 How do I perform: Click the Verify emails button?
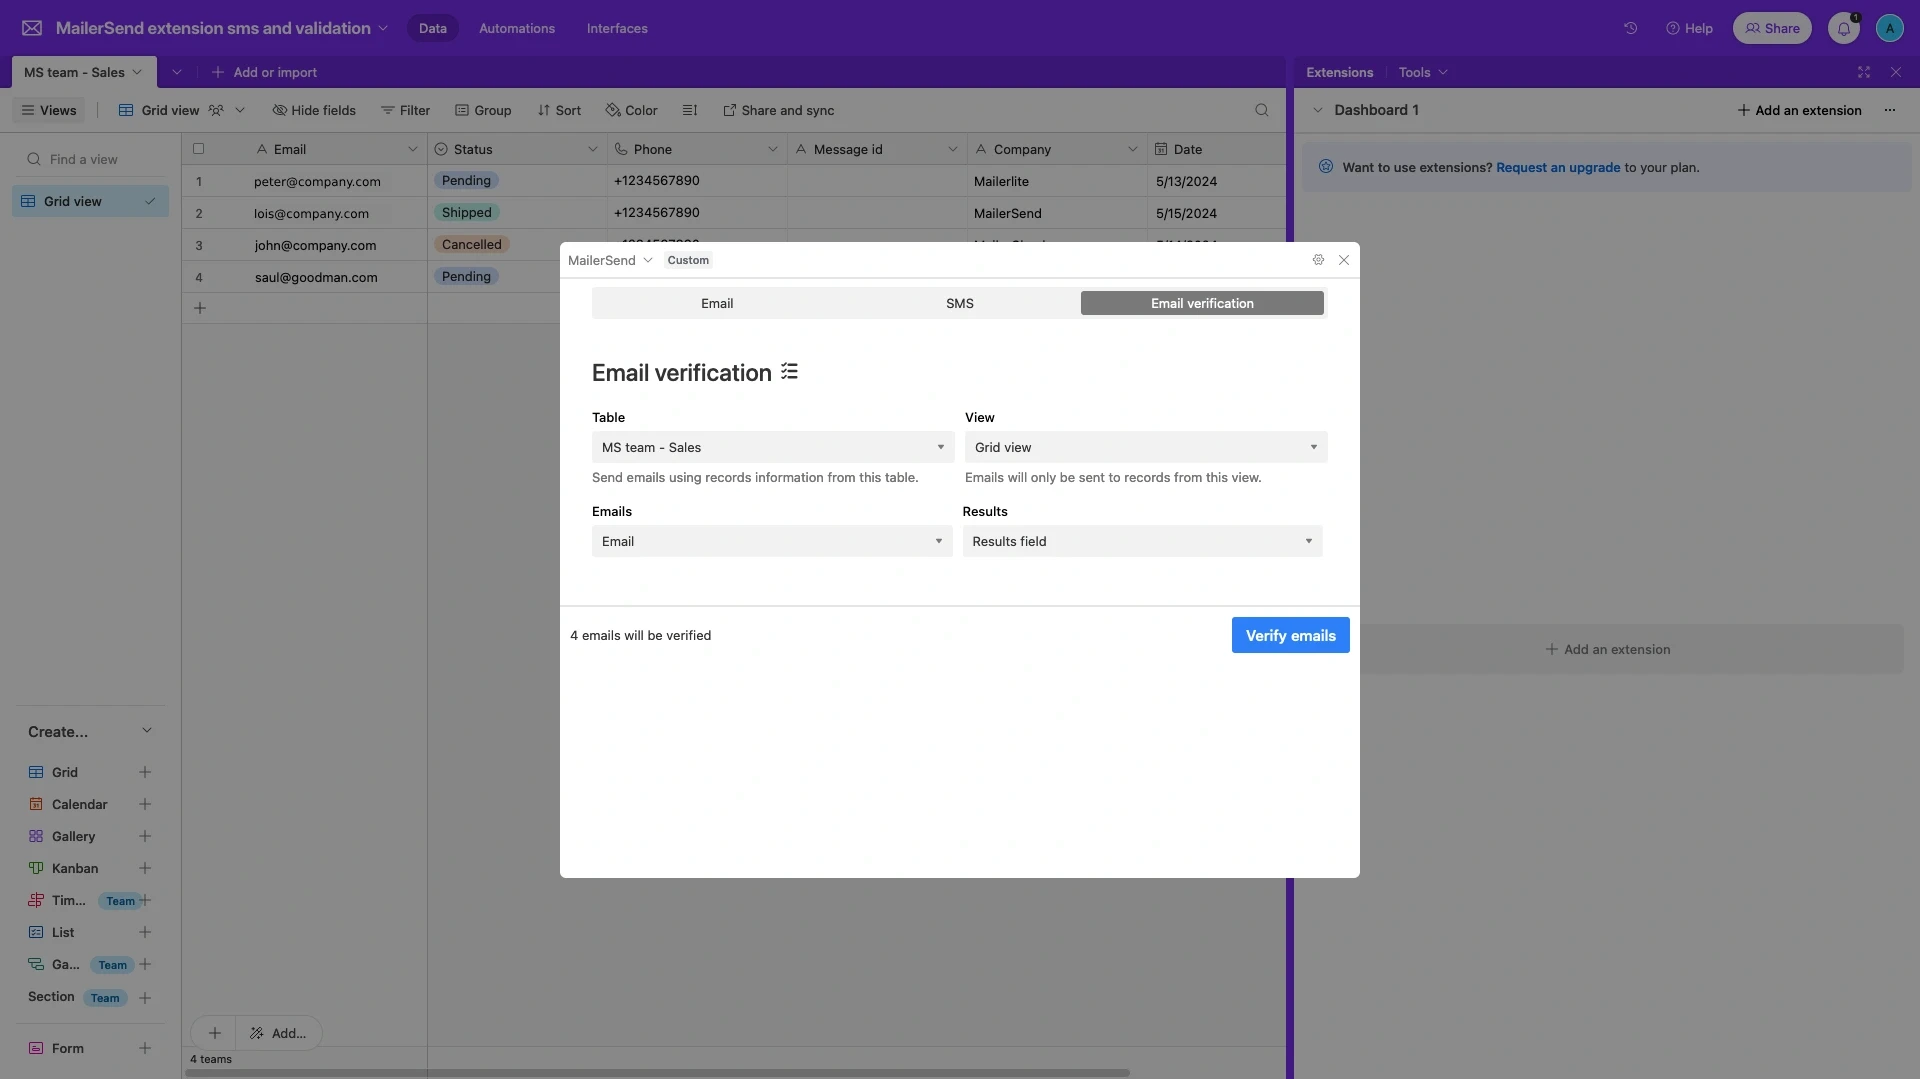(x=1290, y=635)
